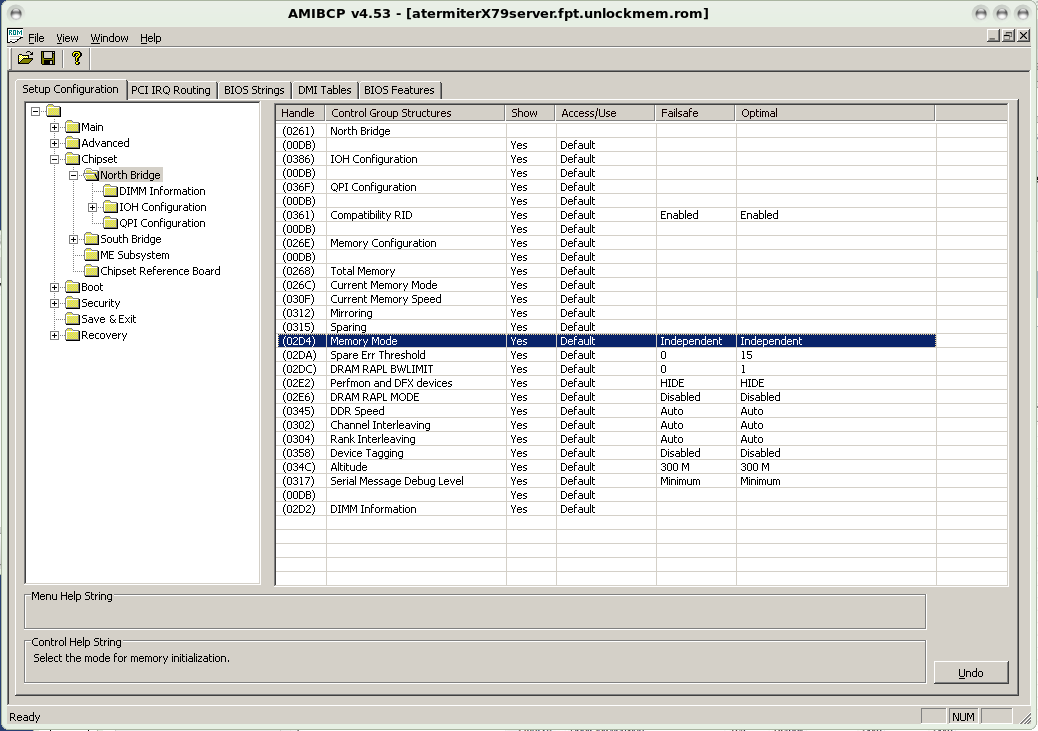Select DIMM Information in the tree
The width and height of the screenshot is (1038, 731).
point(162,191)
